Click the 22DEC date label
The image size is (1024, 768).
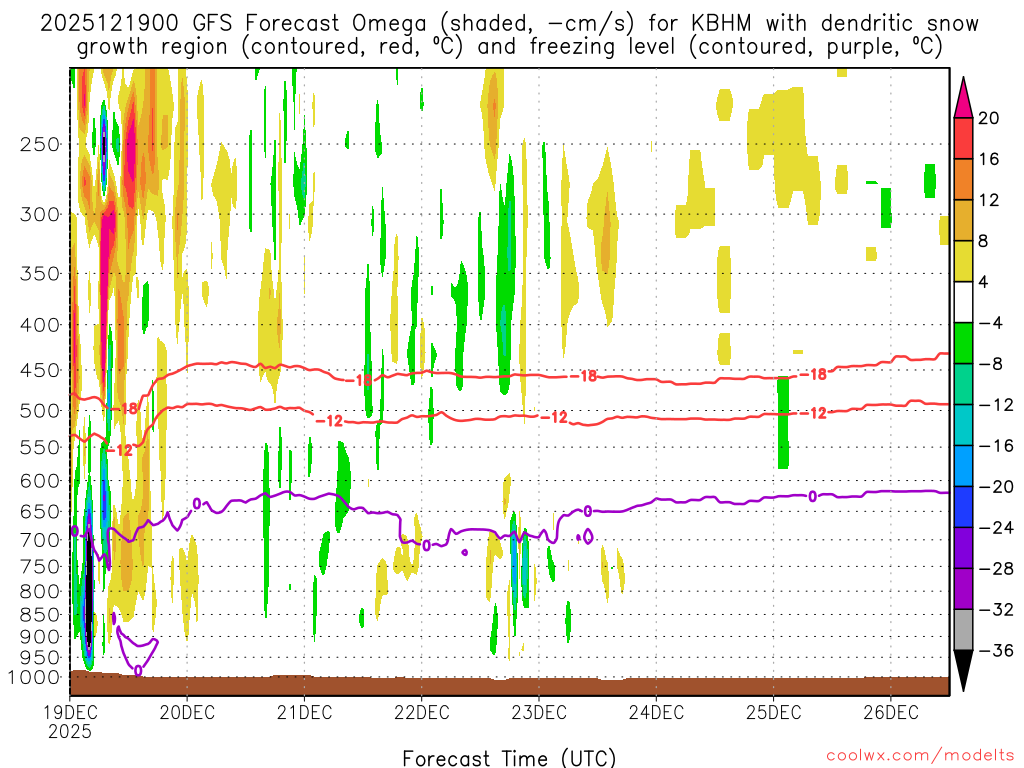422,712
